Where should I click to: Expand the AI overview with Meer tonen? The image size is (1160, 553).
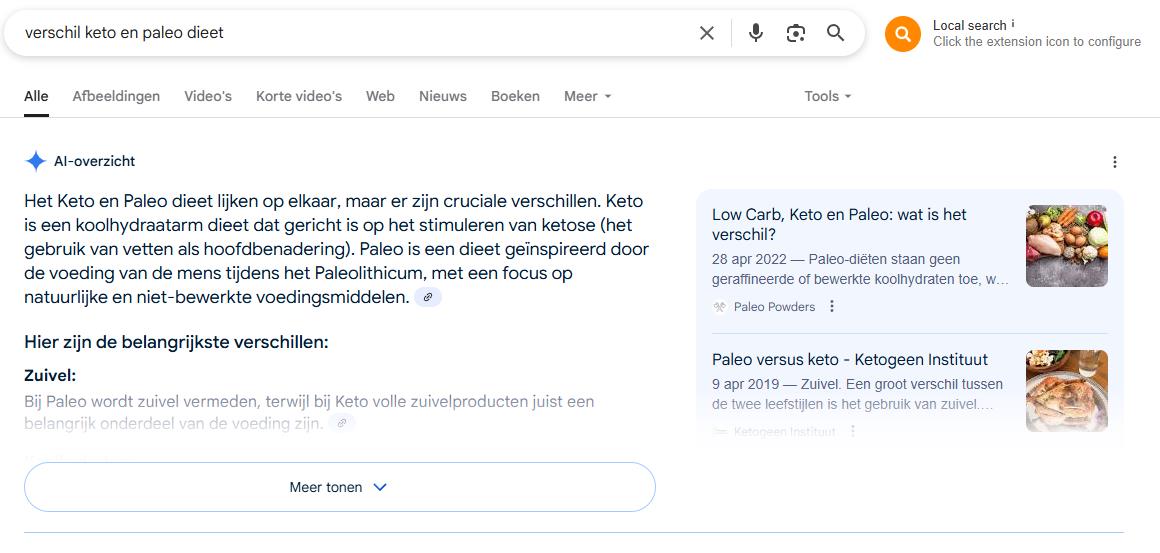[x=340, y=487]
